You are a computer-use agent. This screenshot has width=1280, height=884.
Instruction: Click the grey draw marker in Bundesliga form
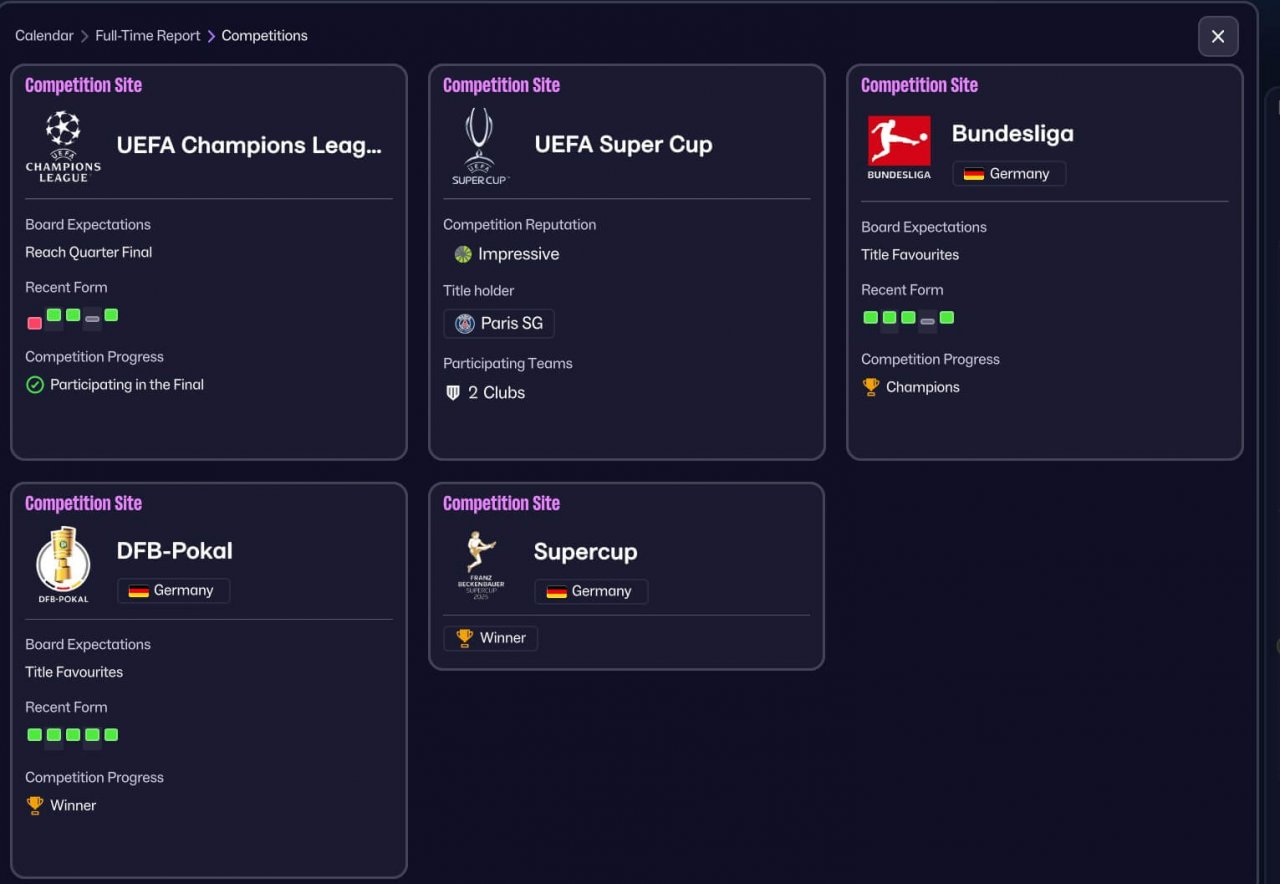[928, 321]
